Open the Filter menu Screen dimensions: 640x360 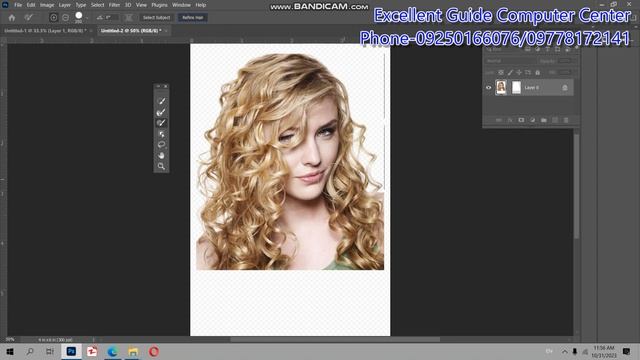(114, 5)
